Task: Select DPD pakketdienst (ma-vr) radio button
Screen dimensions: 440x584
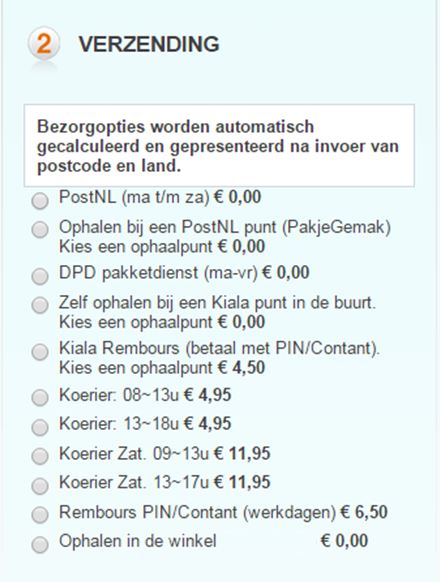Action: [x=40, y=277]
